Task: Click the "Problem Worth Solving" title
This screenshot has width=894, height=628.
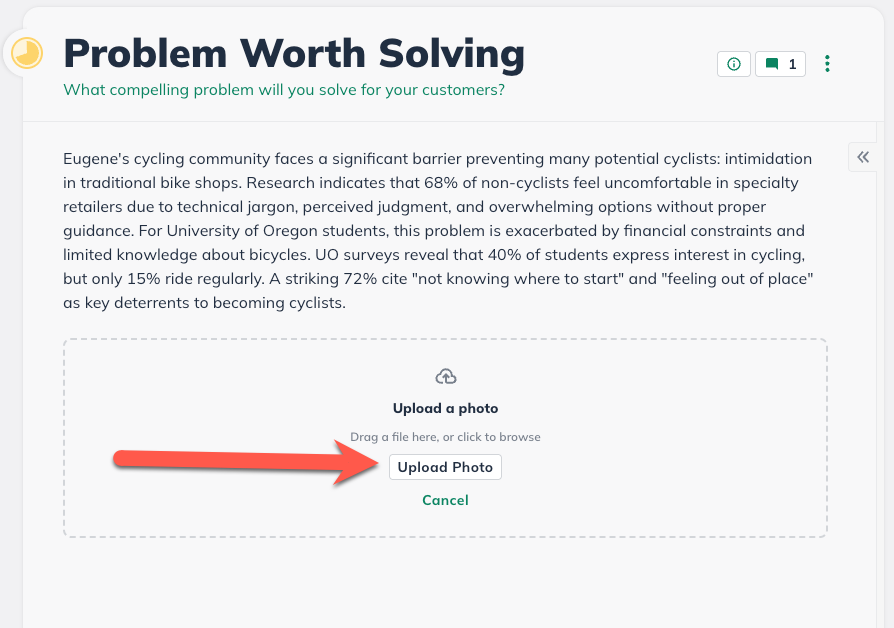Action: click(x=294, y=53)
